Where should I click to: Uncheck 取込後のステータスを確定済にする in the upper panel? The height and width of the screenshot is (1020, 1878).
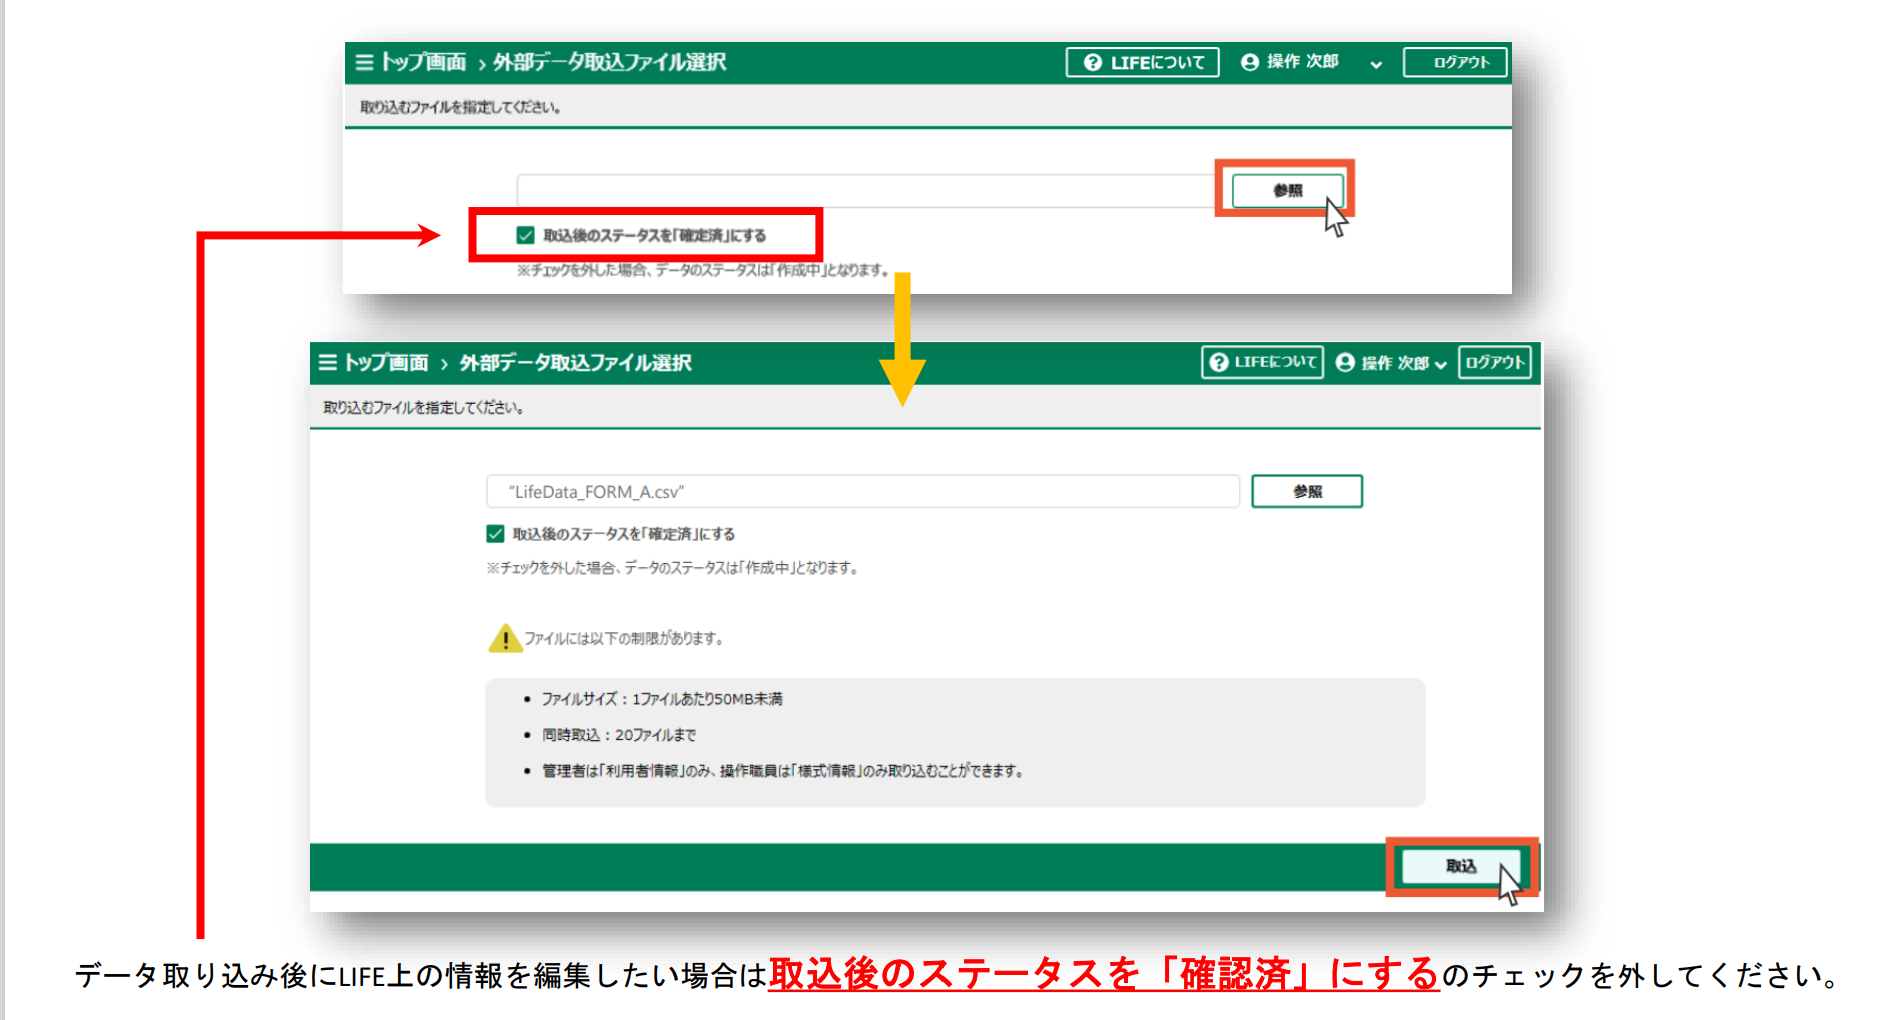pos(525,235)
